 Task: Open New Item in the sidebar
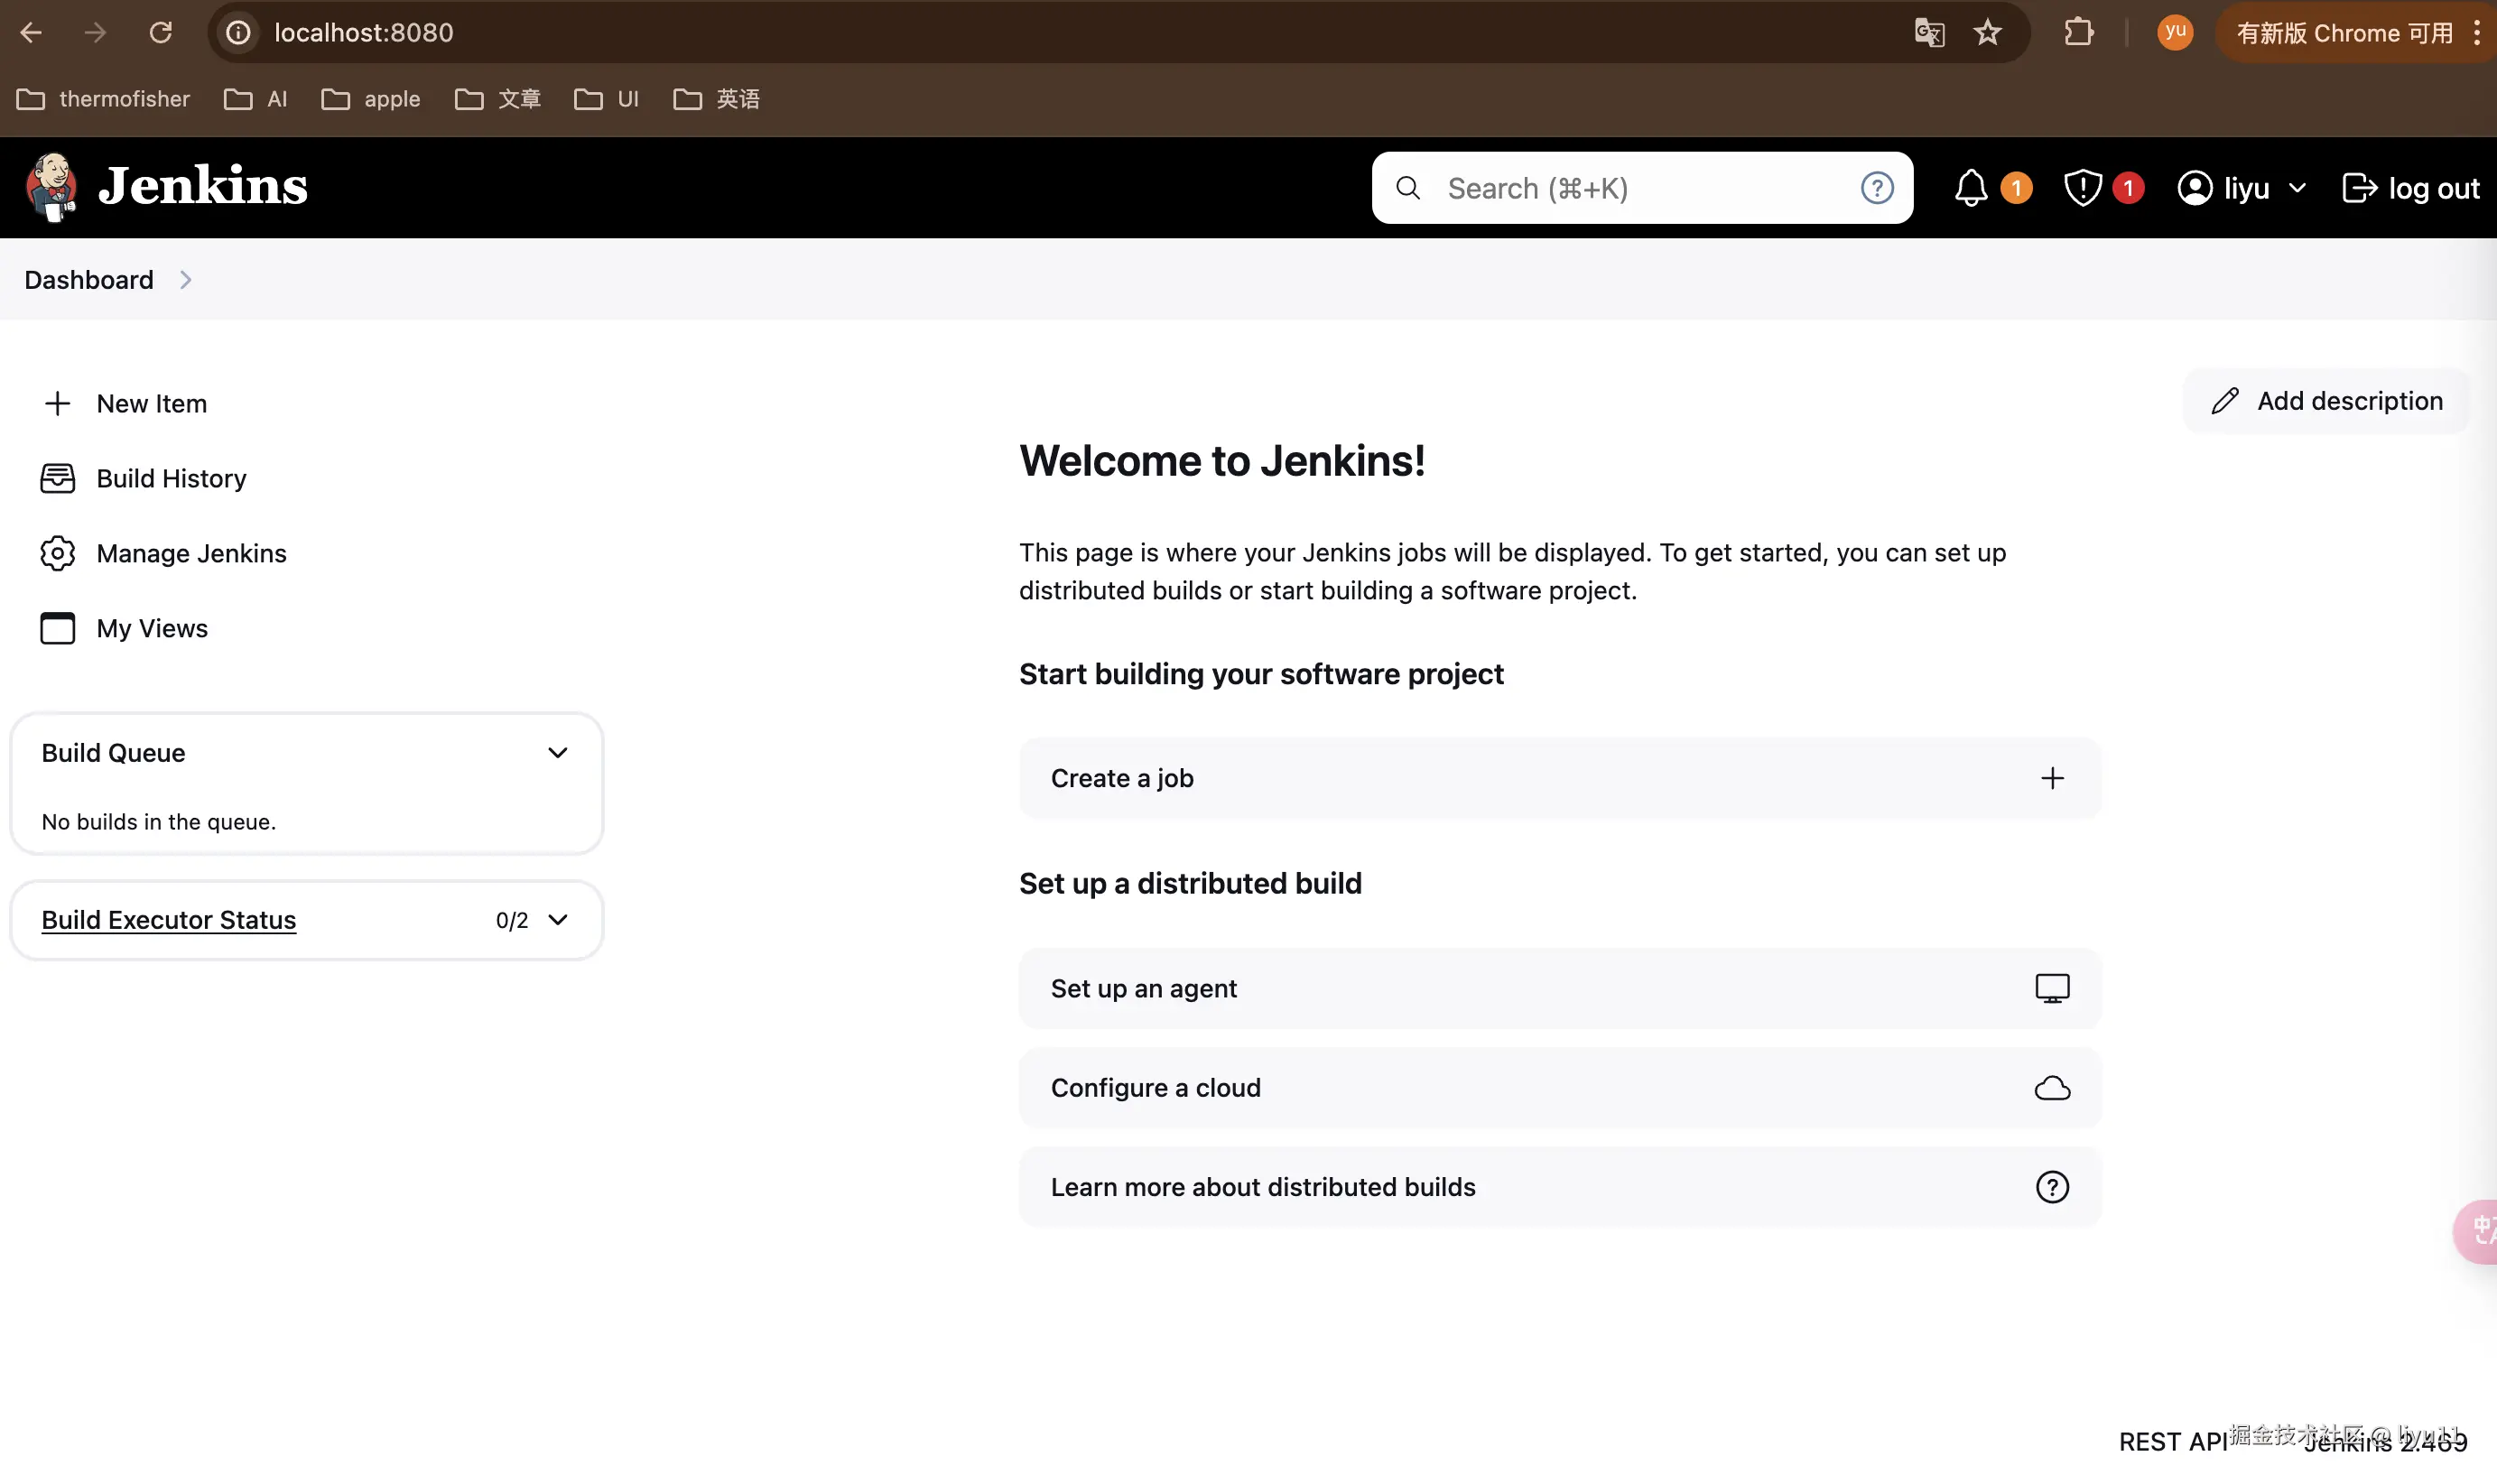point(151,404)
